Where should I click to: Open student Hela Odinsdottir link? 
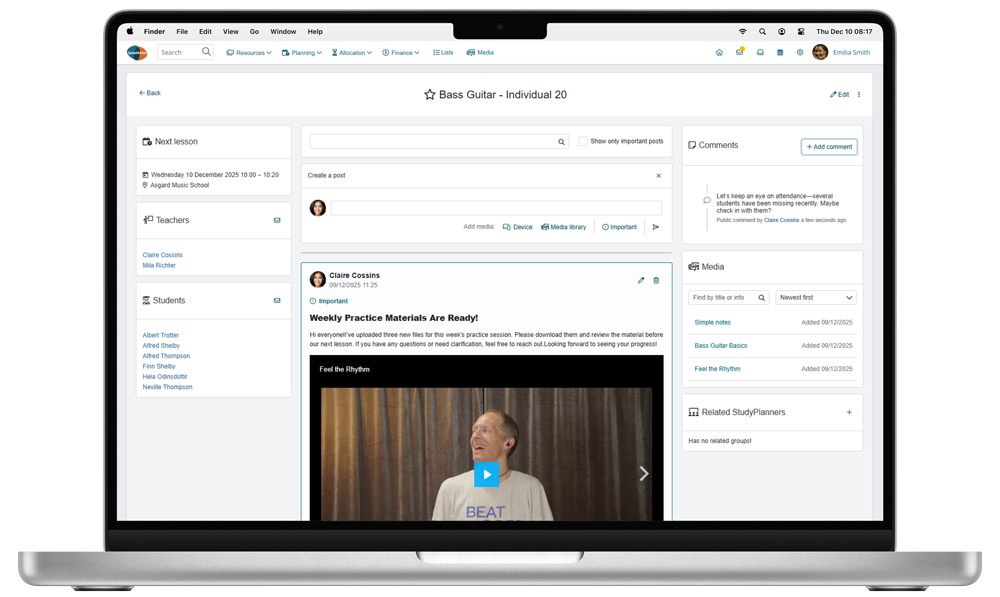tap(165, 377)
